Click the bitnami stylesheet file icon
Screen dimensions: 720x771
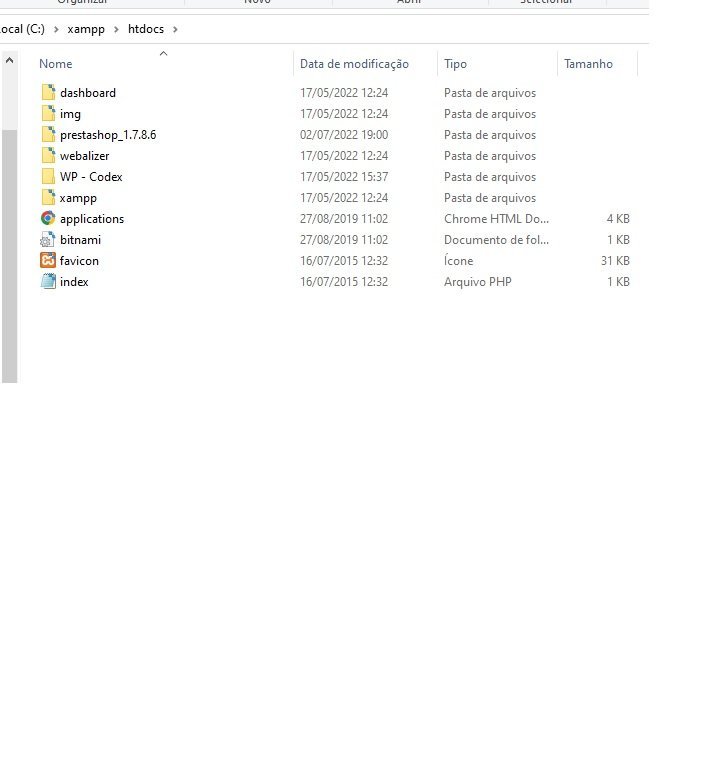pyautogui.click(x=48, y=239)
